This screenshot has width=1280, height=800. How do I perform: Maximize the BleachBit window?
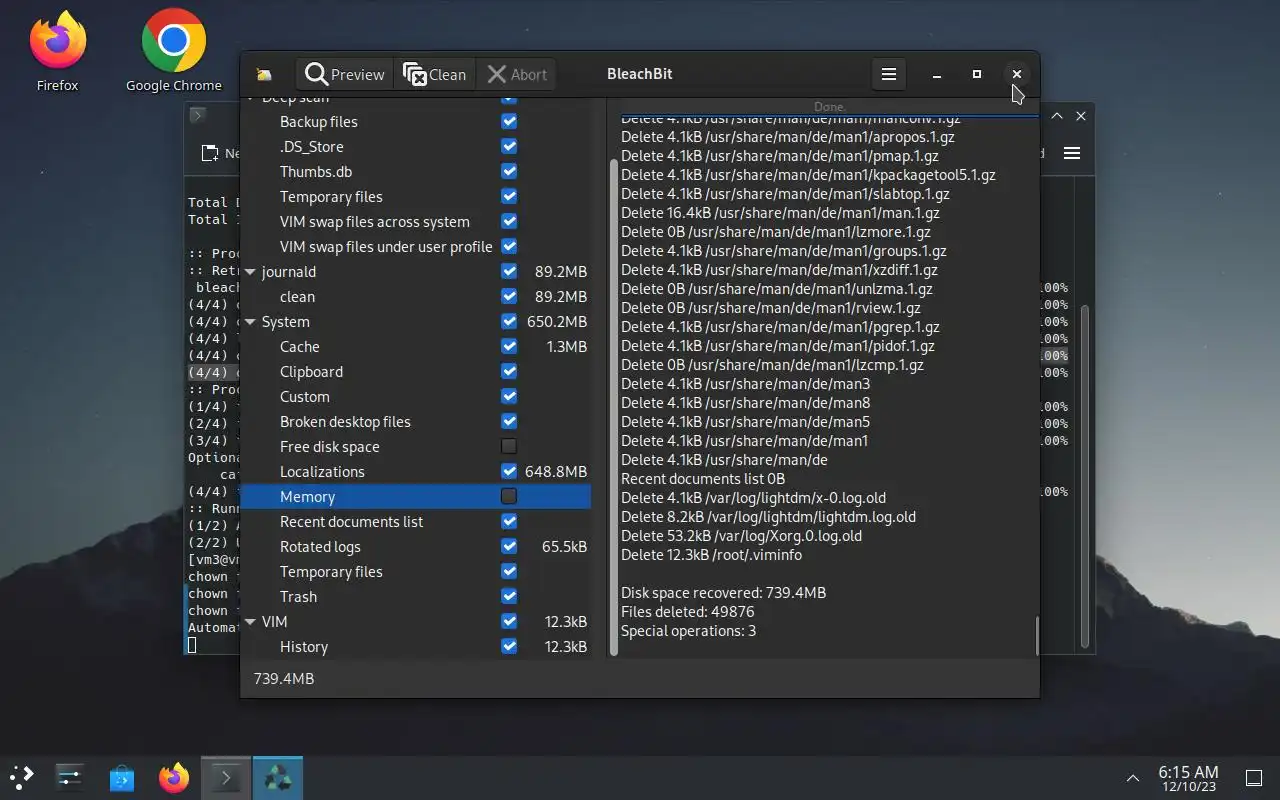[x=977, y=74]
